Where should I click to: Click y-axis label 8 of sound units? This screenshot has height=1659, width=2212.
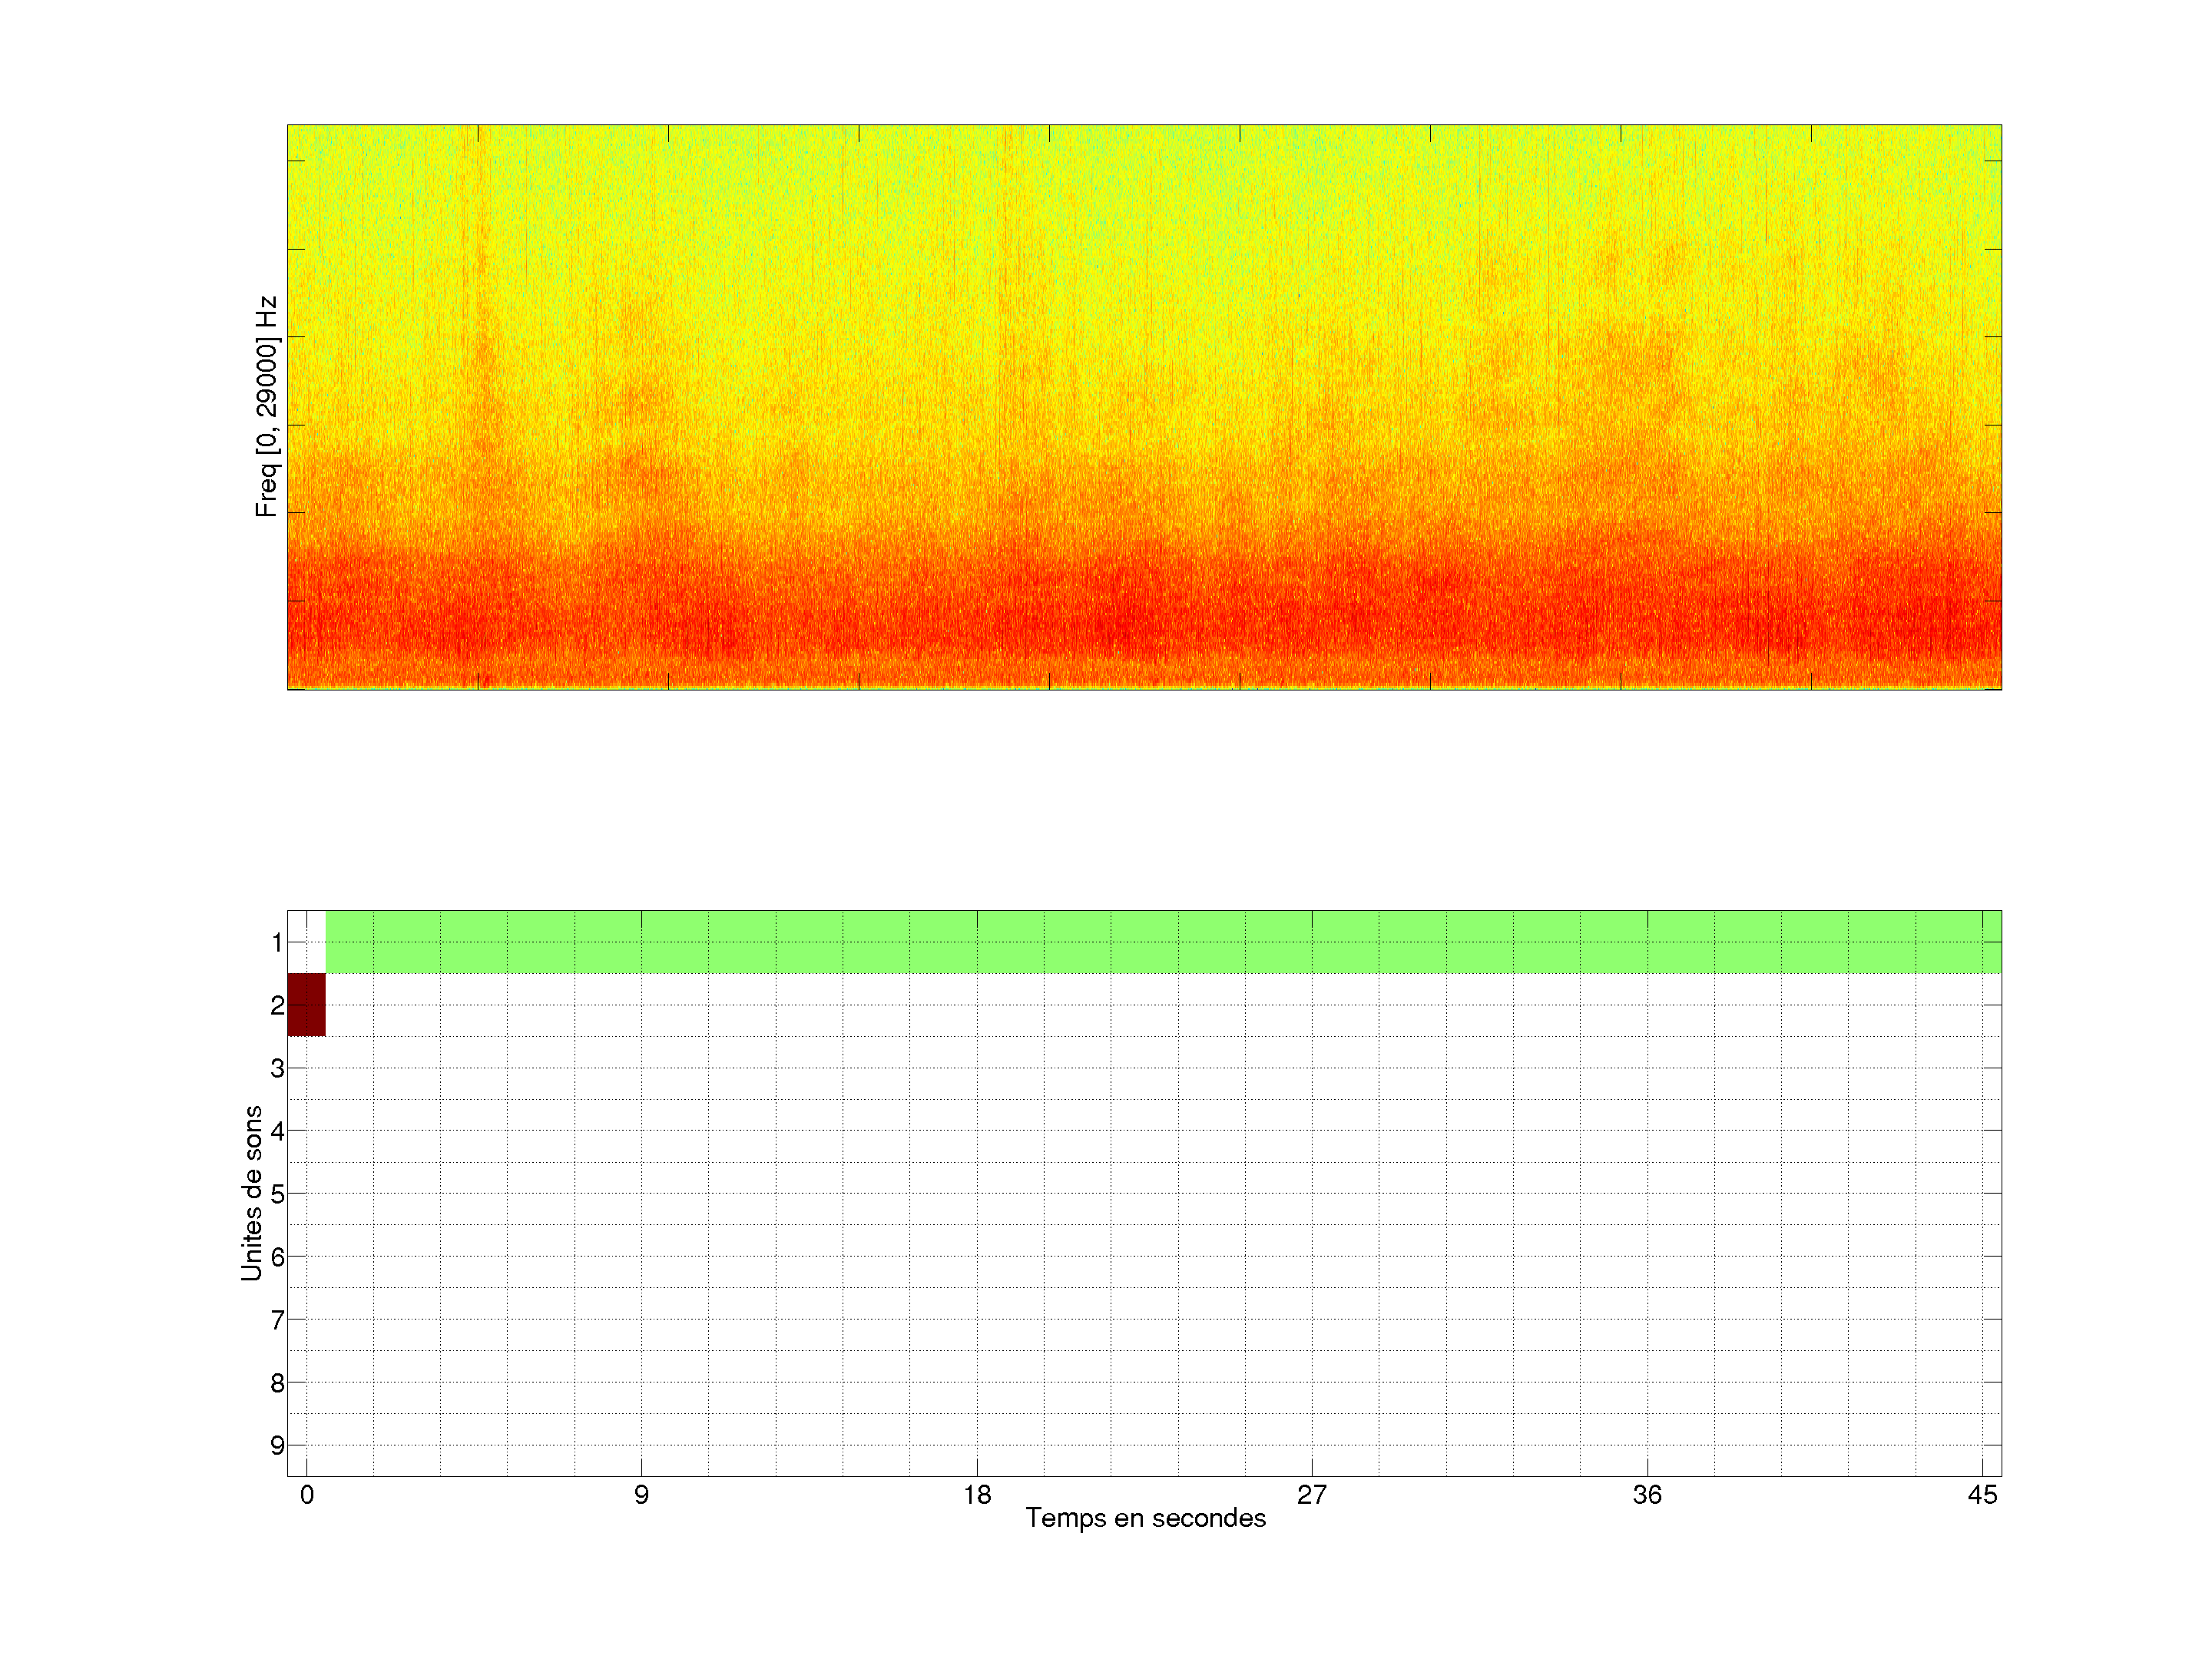tap(277, 1383)
